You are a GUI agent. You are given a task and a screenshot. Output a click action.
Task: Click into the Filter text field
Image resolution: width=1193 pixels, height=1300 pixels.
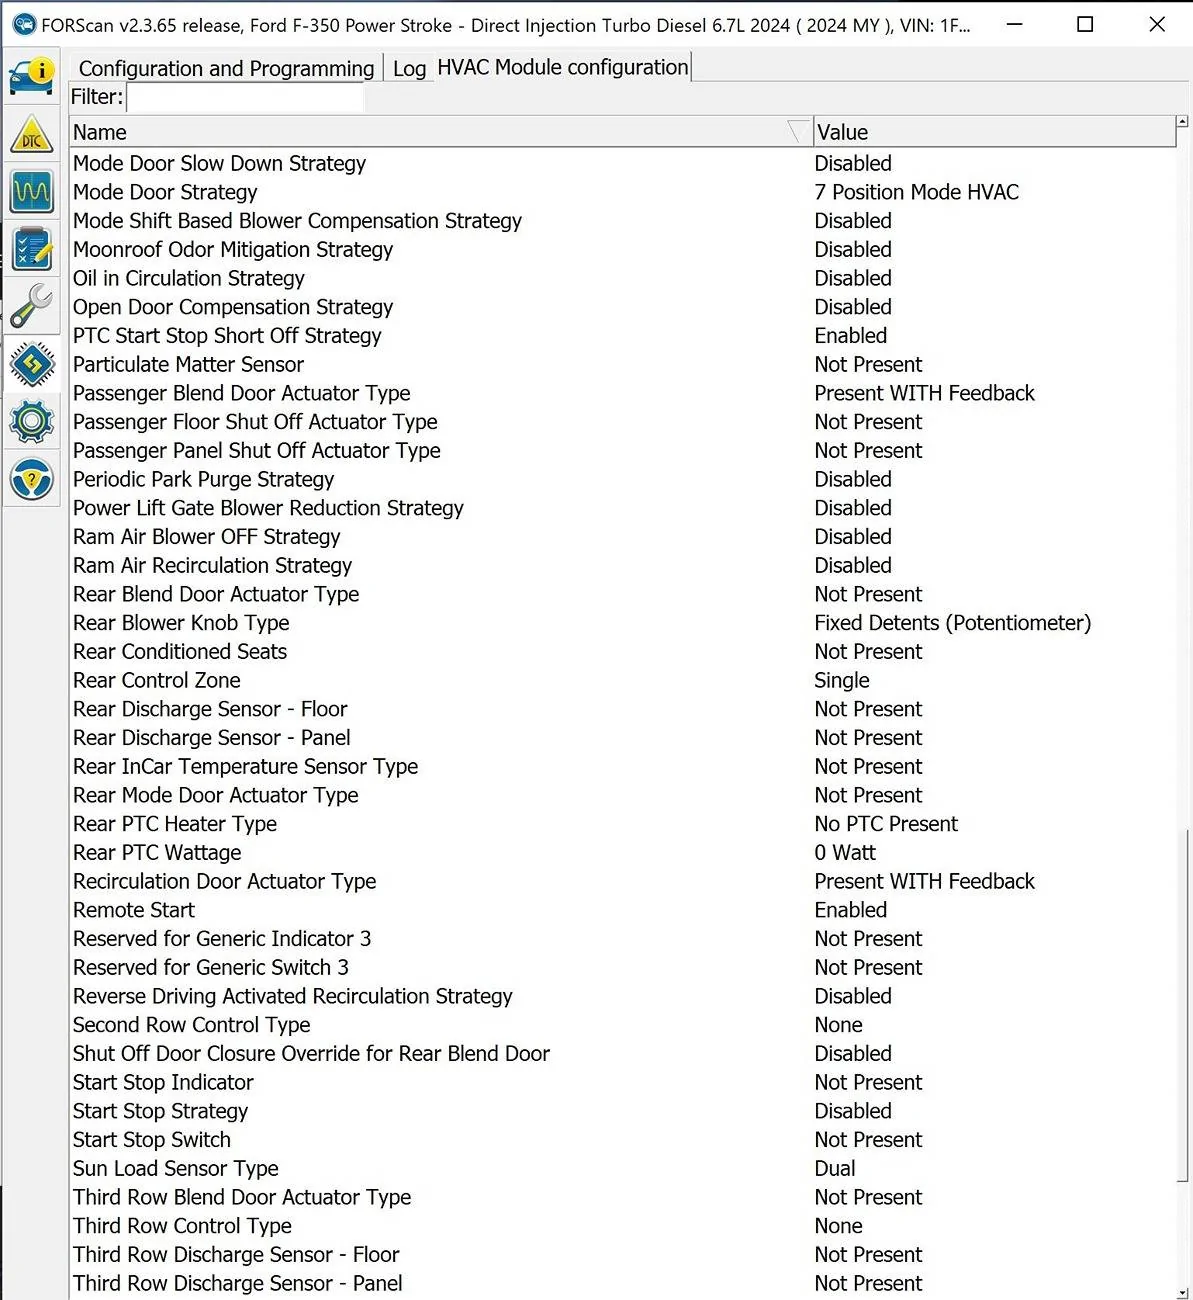pos(245,97)
